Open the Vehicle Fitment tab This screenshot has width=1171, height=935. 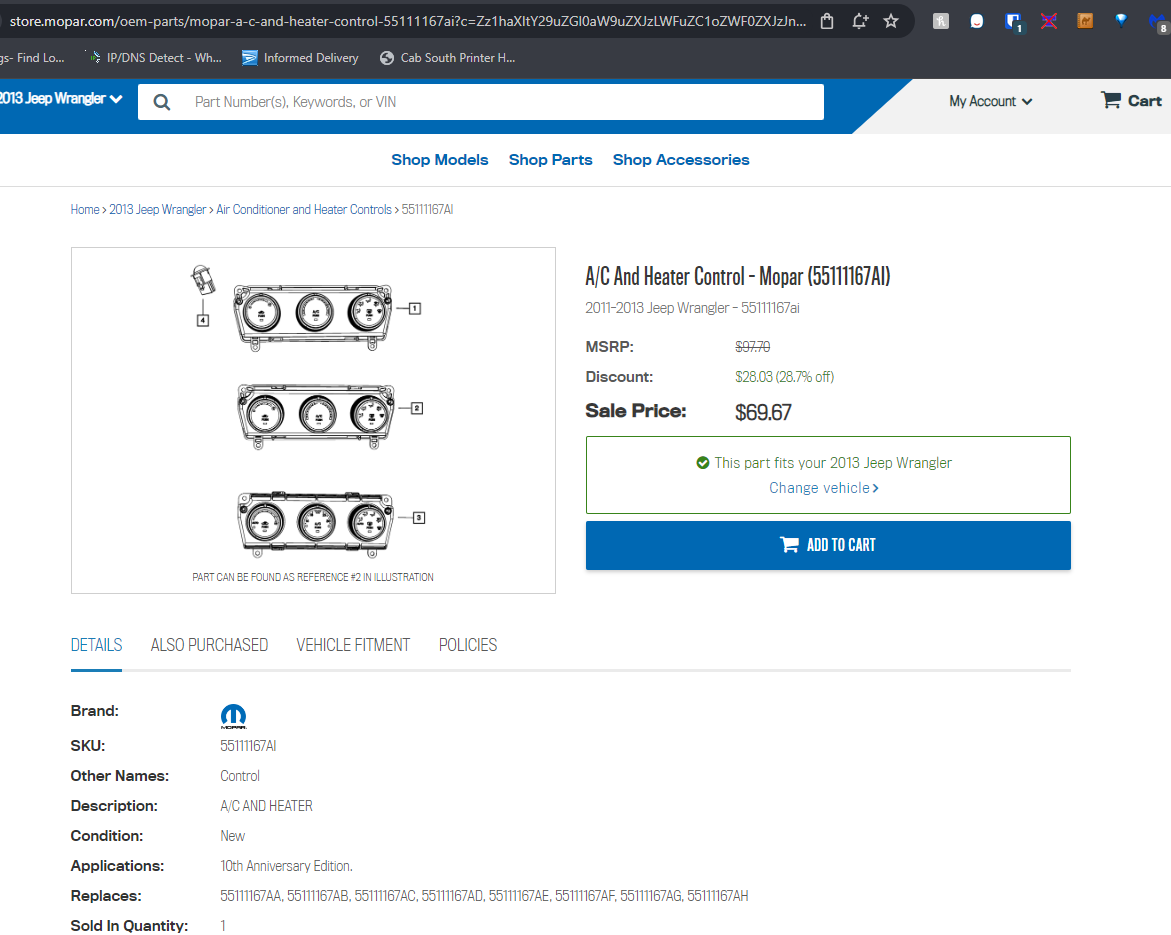pyautogui.click(x=353, y=645)
